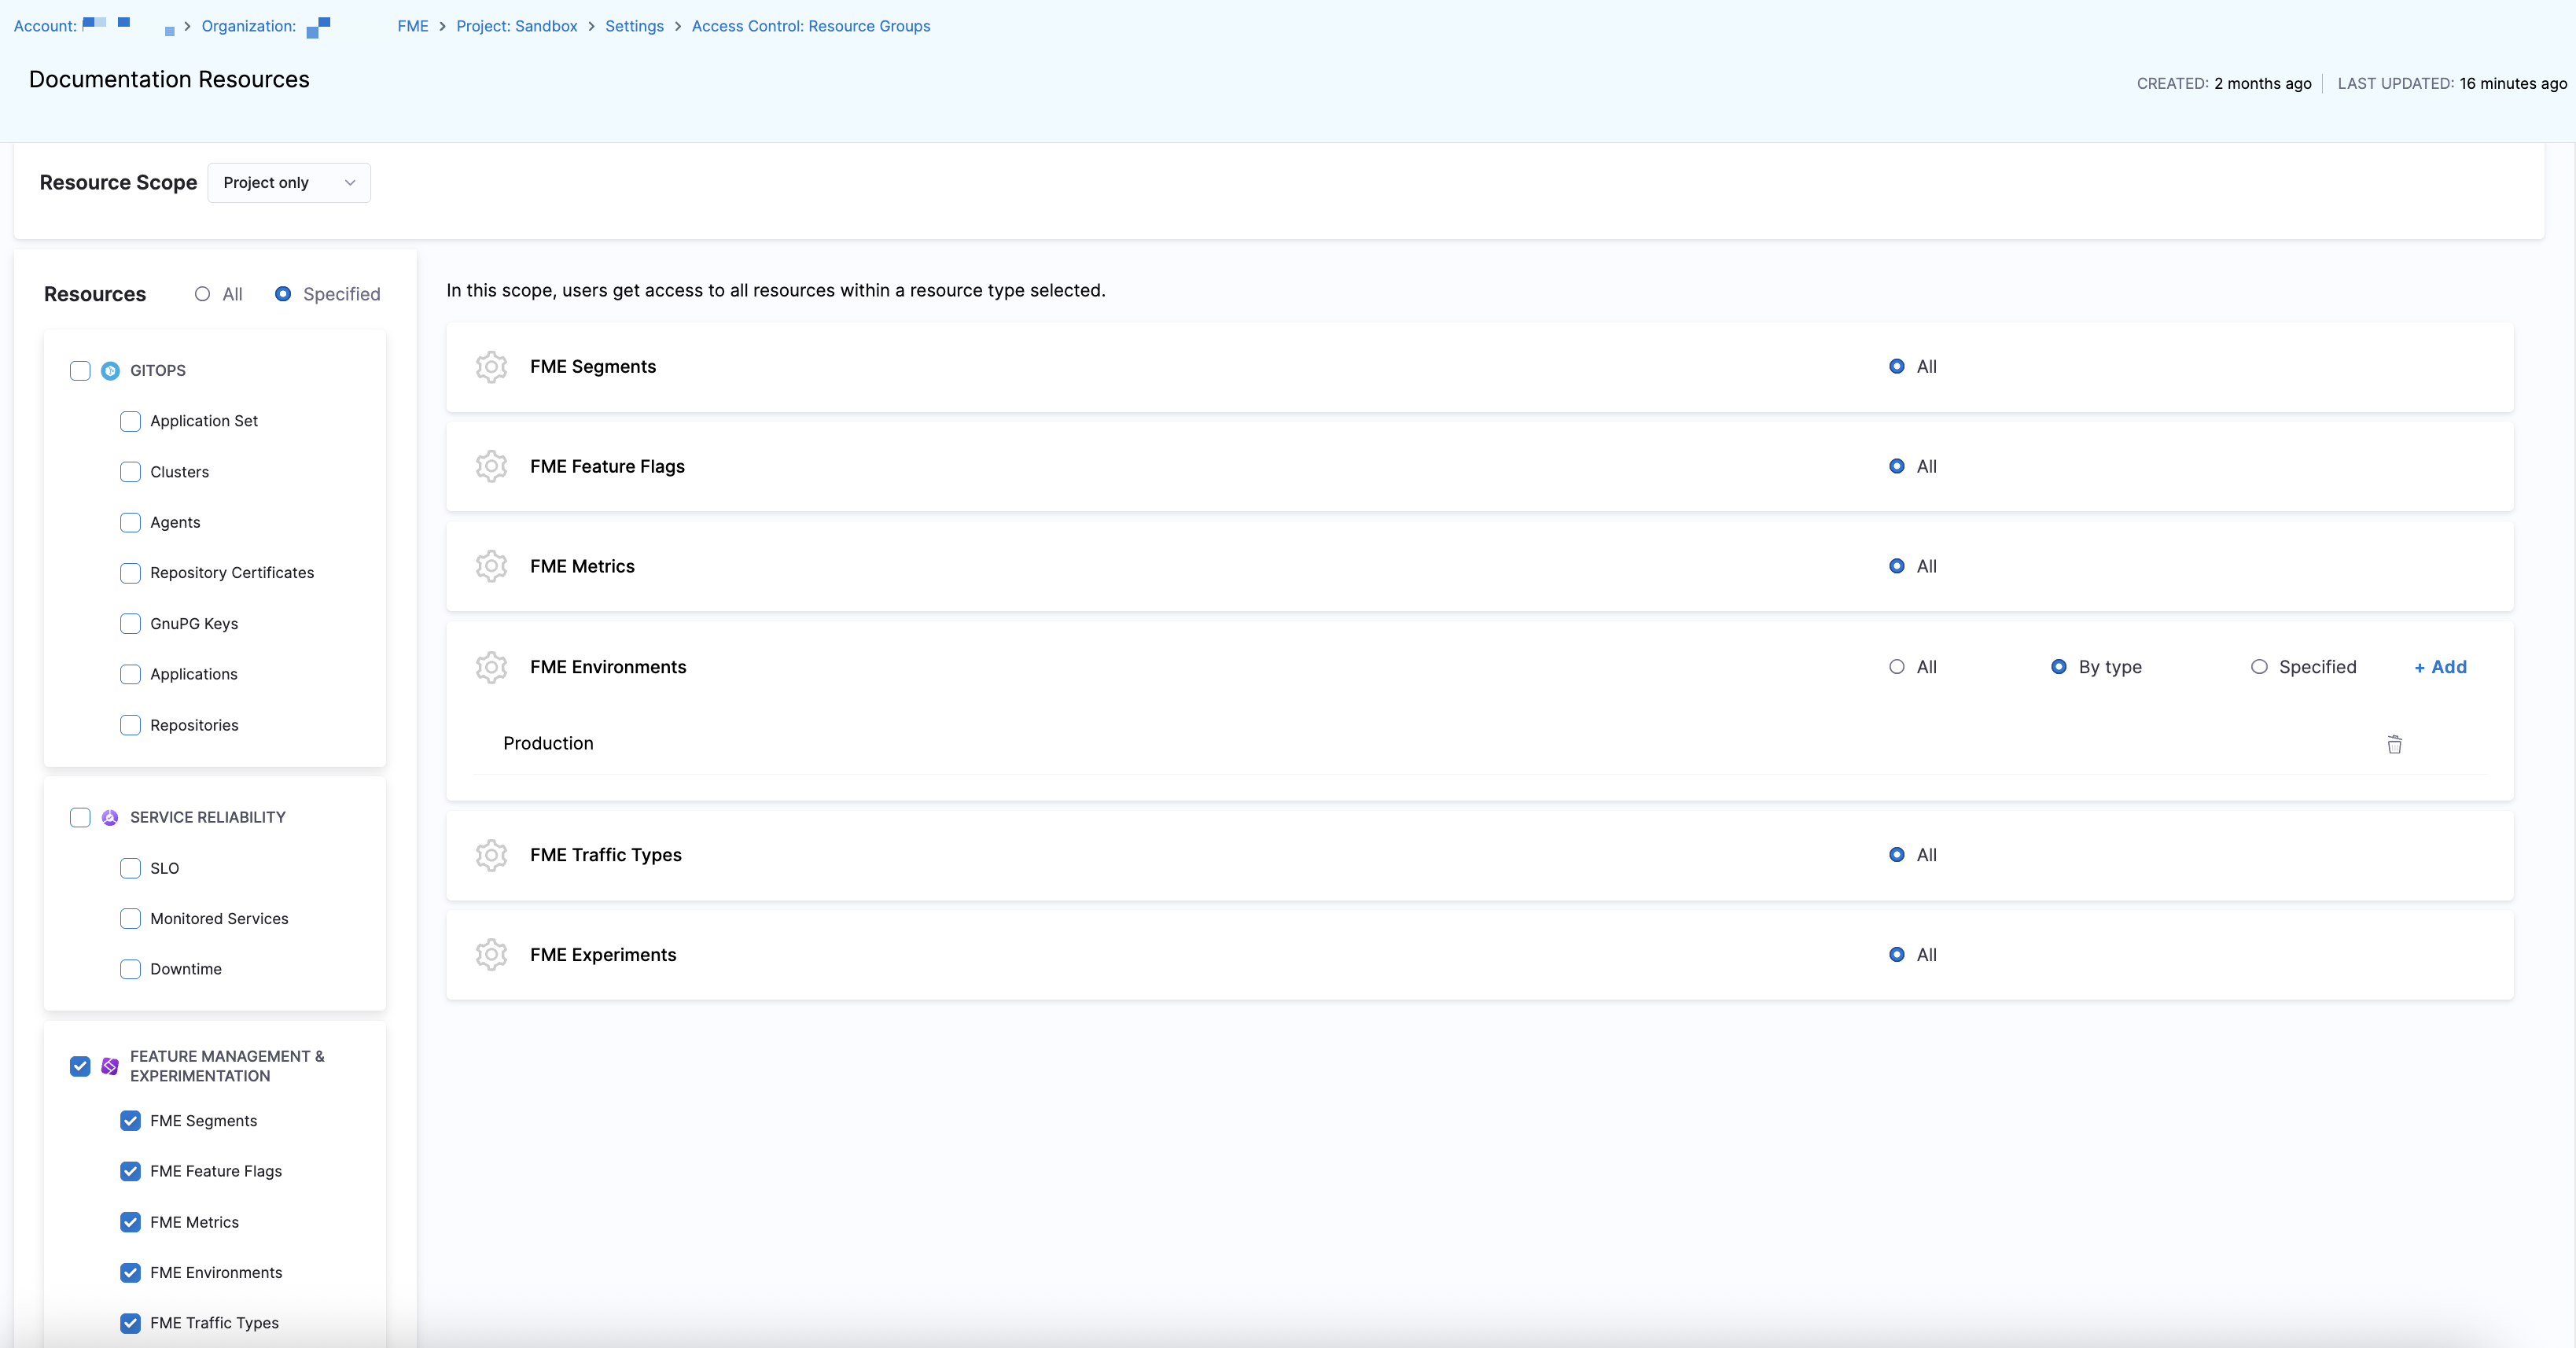The width and height of the screenshot is (2576, 1348).
Task: Click + Add for FME Environments
Action: [x=2440, y=667]
